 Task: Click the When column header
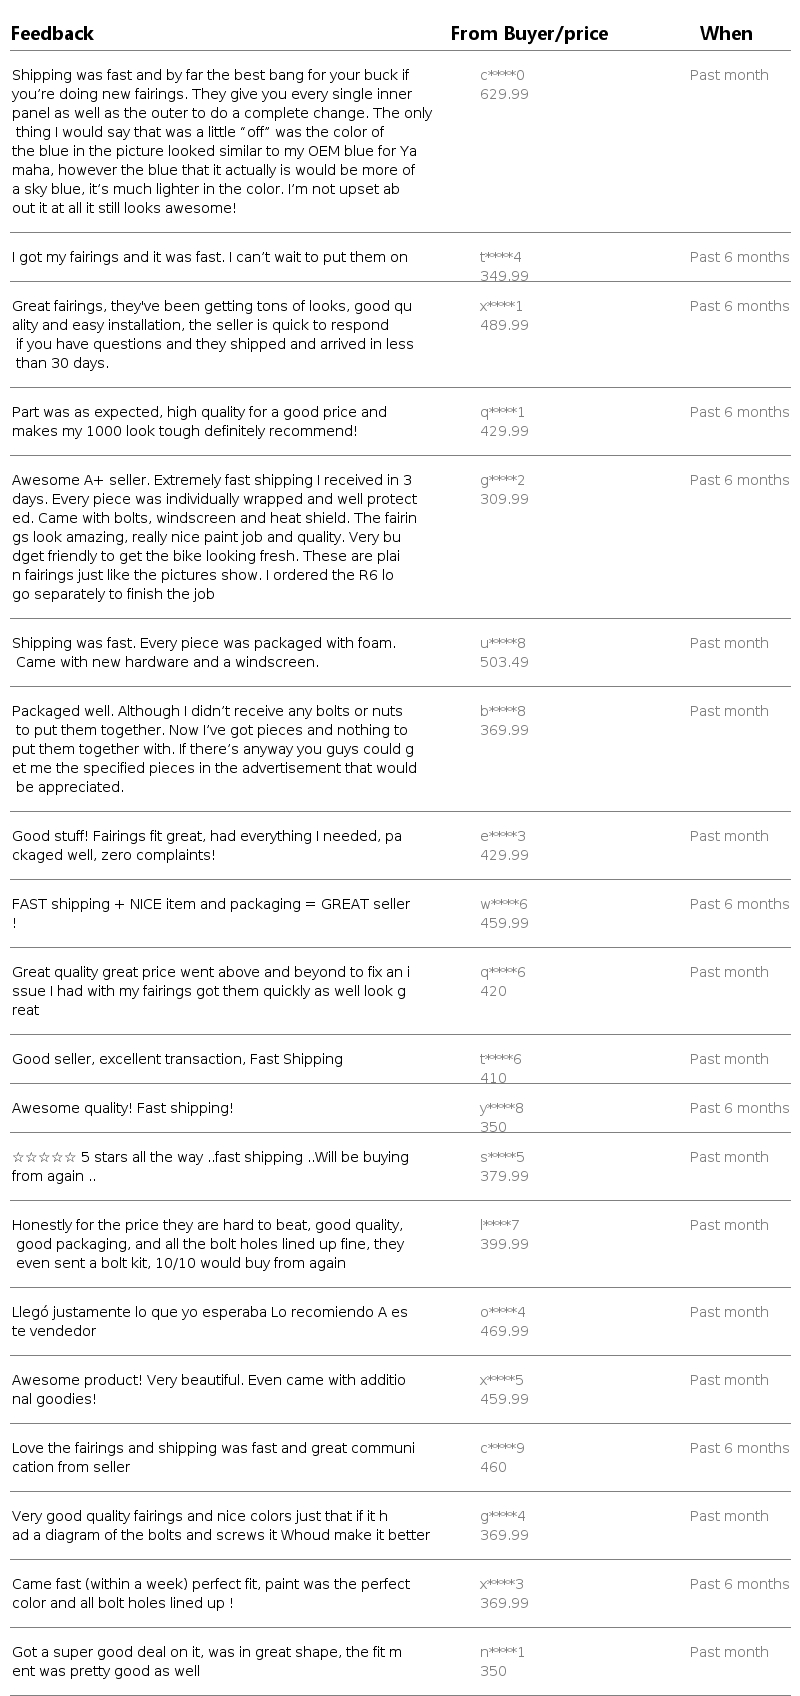(726, 34)
